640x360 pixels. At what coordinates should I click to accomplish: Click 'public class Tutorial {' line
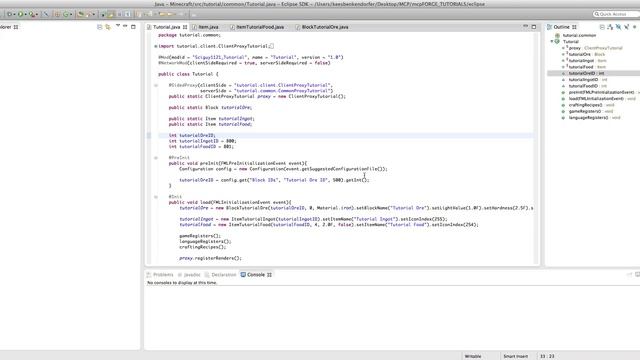coord(188,74)
